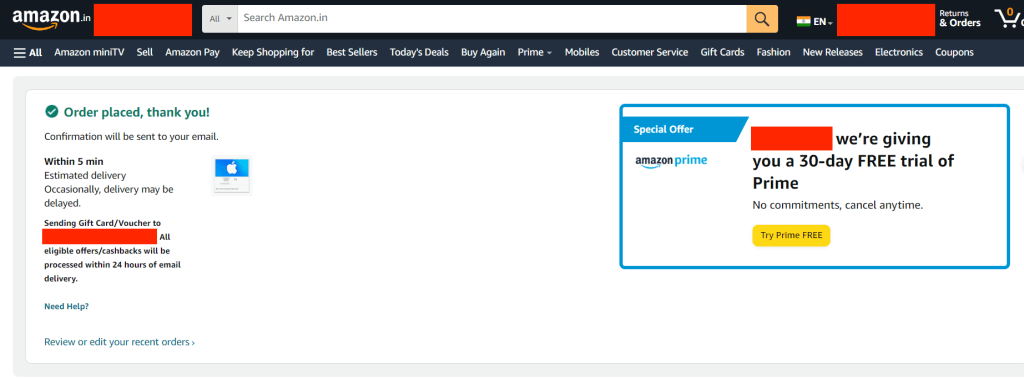Click the amazon prime logo

tap(671, 161)
